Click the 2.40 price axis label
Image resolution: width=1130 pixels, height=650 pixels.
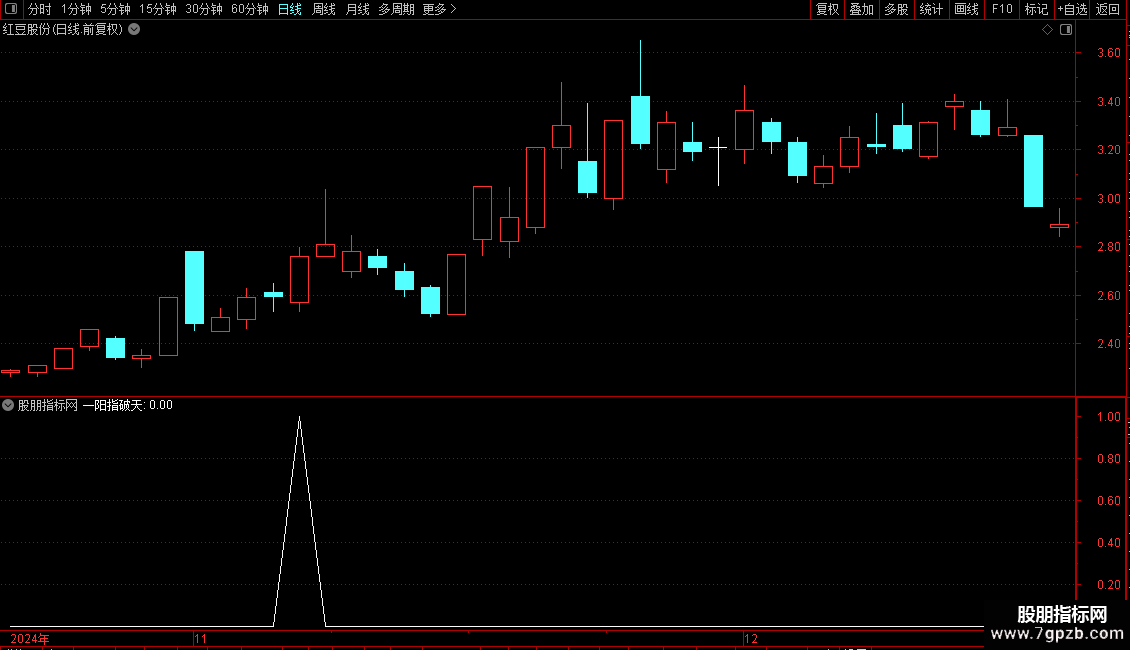(1108, 344)
